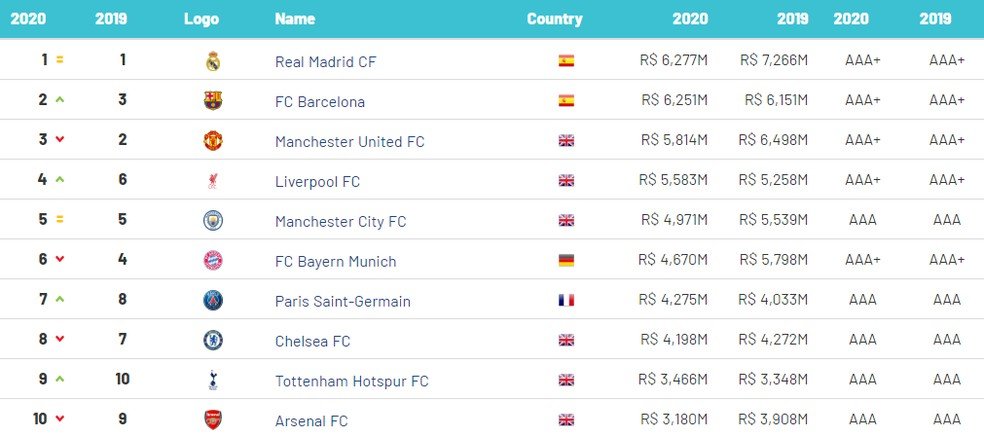This screenshot has width=984, height=437.
Task: Select the Manchester City FC badge
Action: point(213,220)
